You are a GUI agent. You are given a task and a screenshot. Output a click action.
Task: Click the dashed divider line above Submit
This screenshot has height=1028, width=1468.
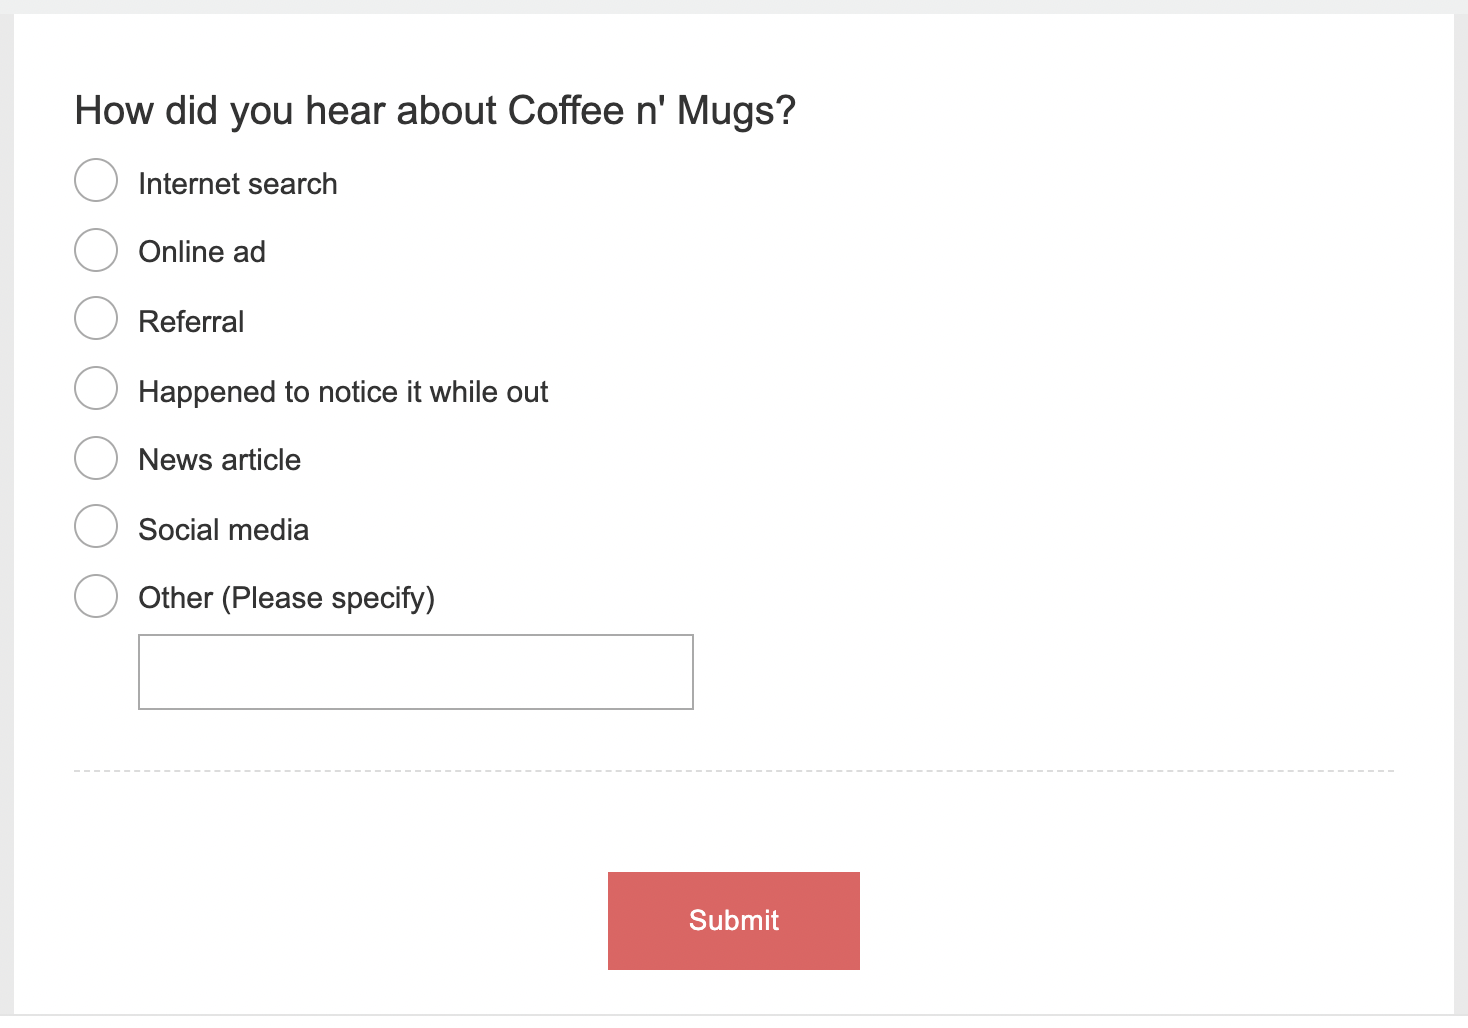coord(733,771)
